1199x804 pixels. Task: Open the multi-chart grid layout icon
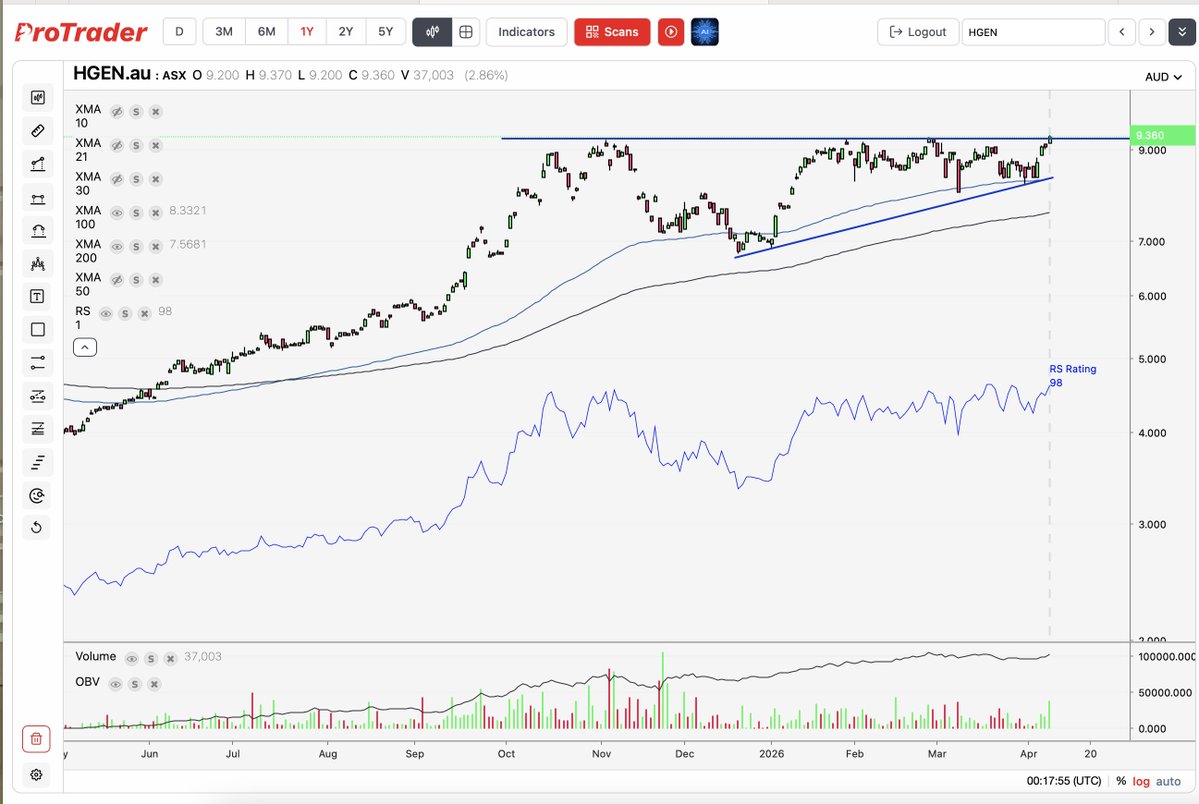(466, 31)
